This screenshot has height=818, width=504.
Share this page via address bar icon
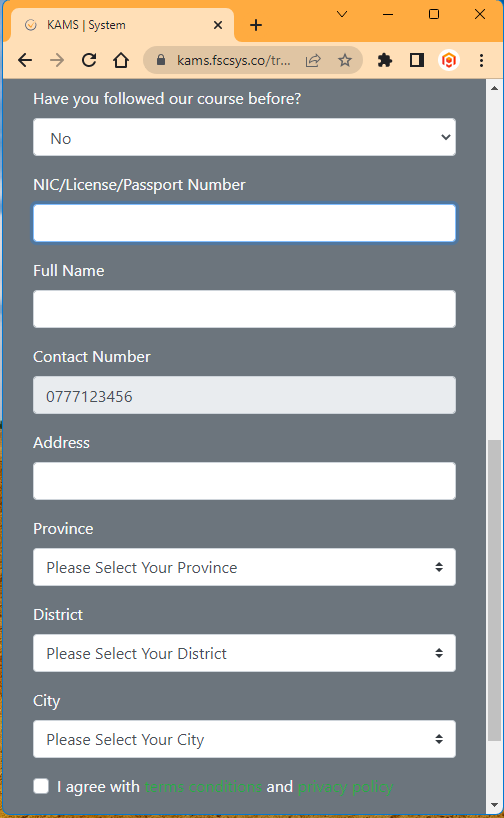tap(313, 61)
